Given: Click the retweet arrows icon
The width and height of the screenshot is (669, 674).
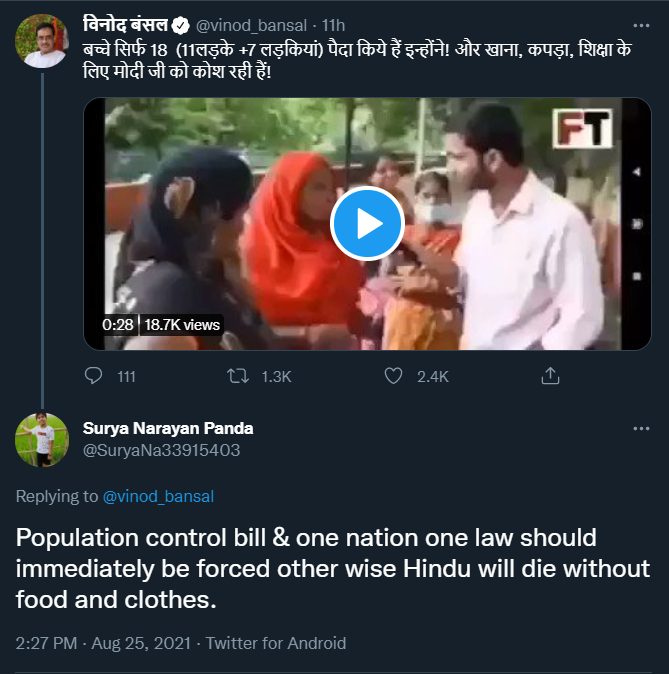Looking at the screenshot, I should pyautogui.click(x=238, y=376).
